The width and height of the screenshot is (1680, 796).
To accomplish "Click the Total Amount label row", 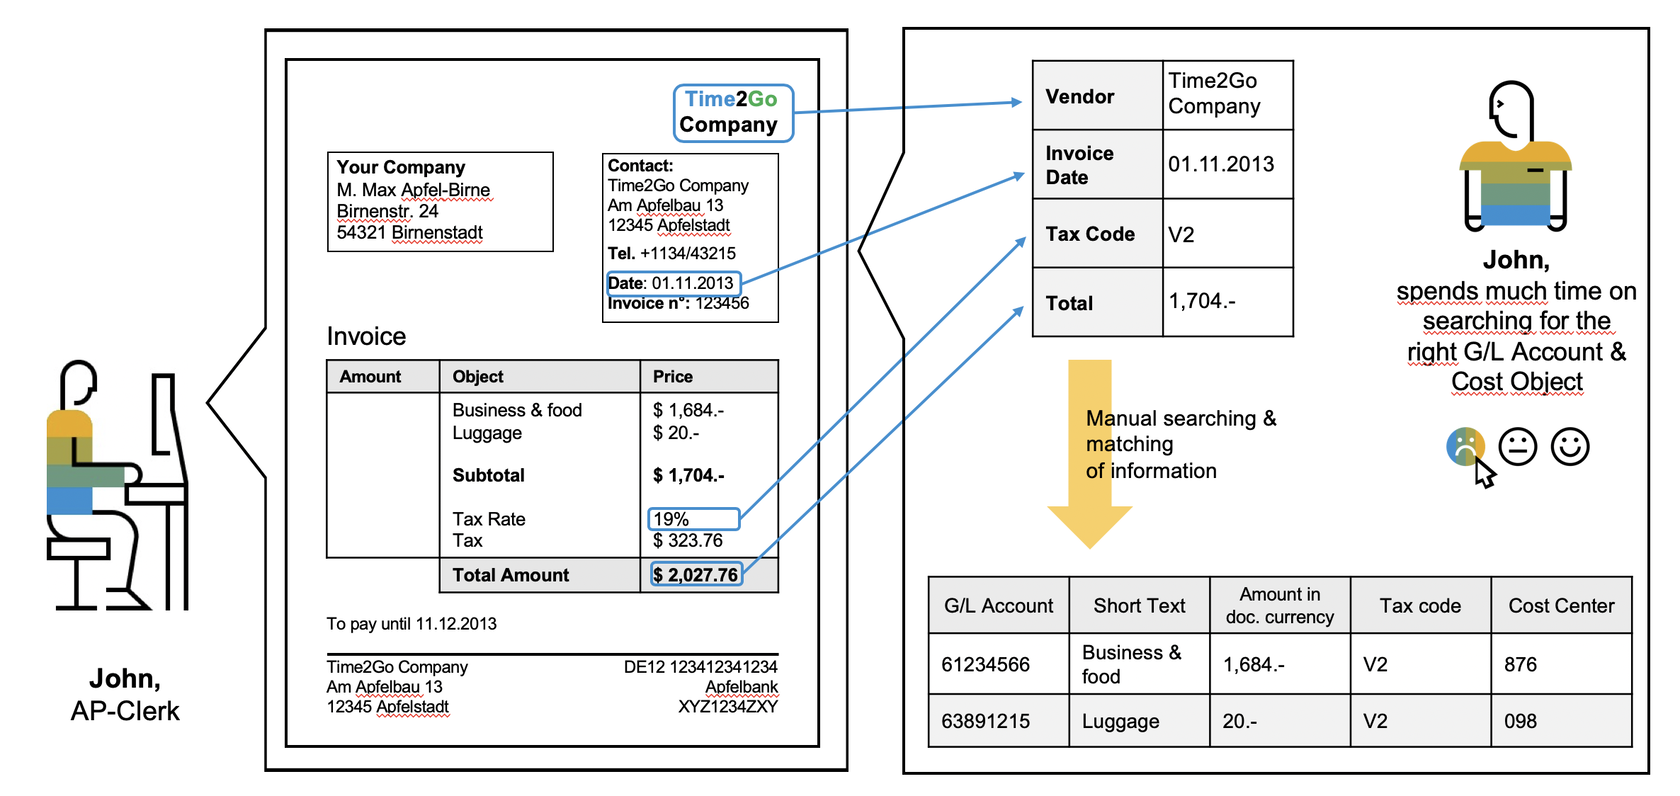I will [x=540, y=575].
